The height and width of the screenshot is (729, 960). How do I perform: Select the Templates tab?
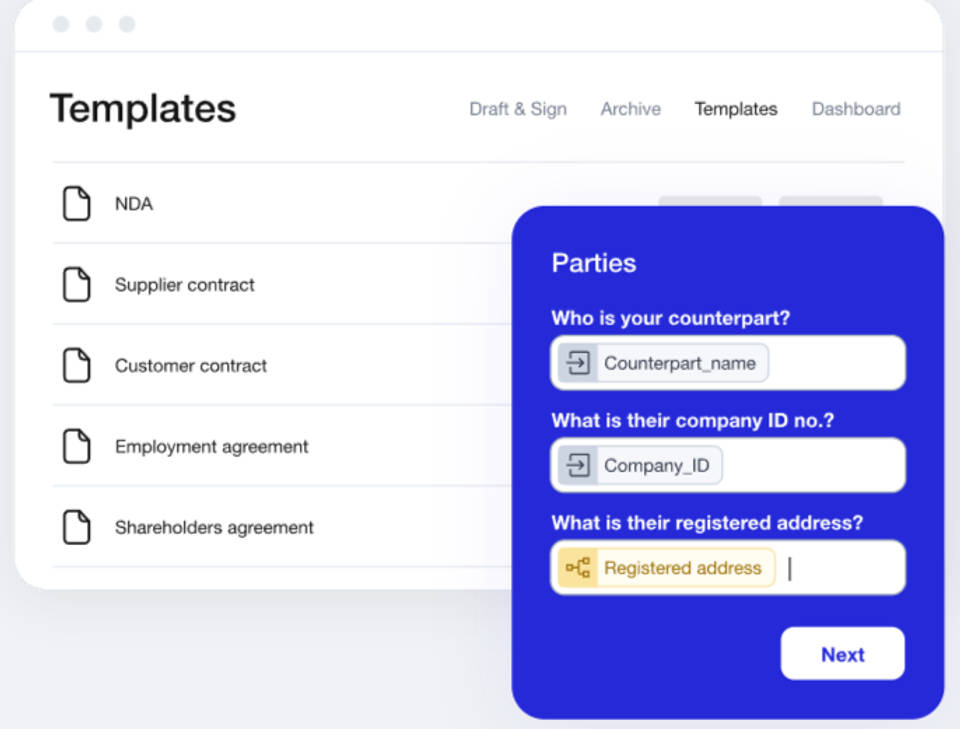[x=736, y=109]
